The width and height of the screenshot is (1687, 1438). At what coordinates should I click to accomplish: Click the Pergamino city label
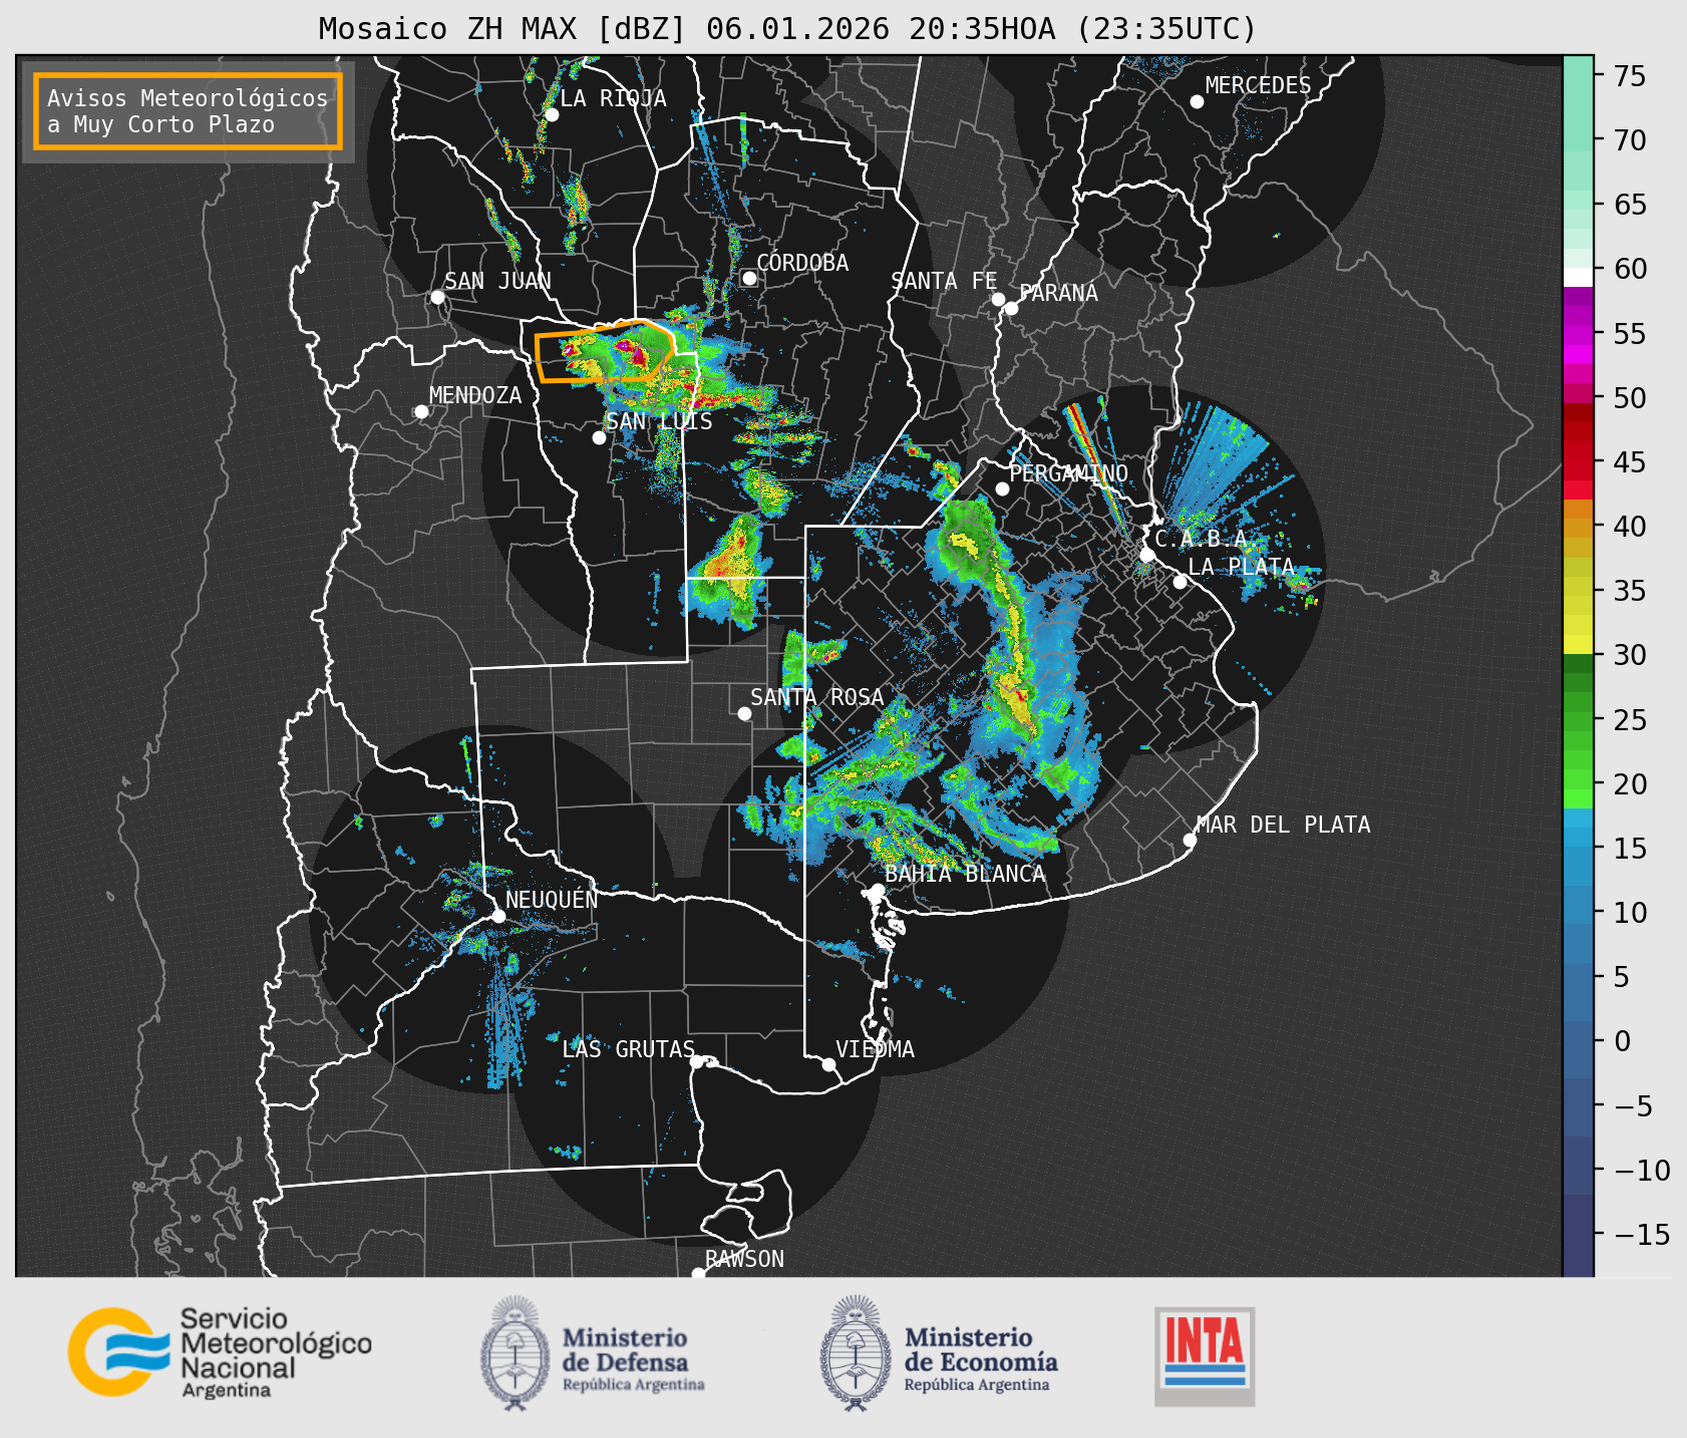(x=1068, y=473)
